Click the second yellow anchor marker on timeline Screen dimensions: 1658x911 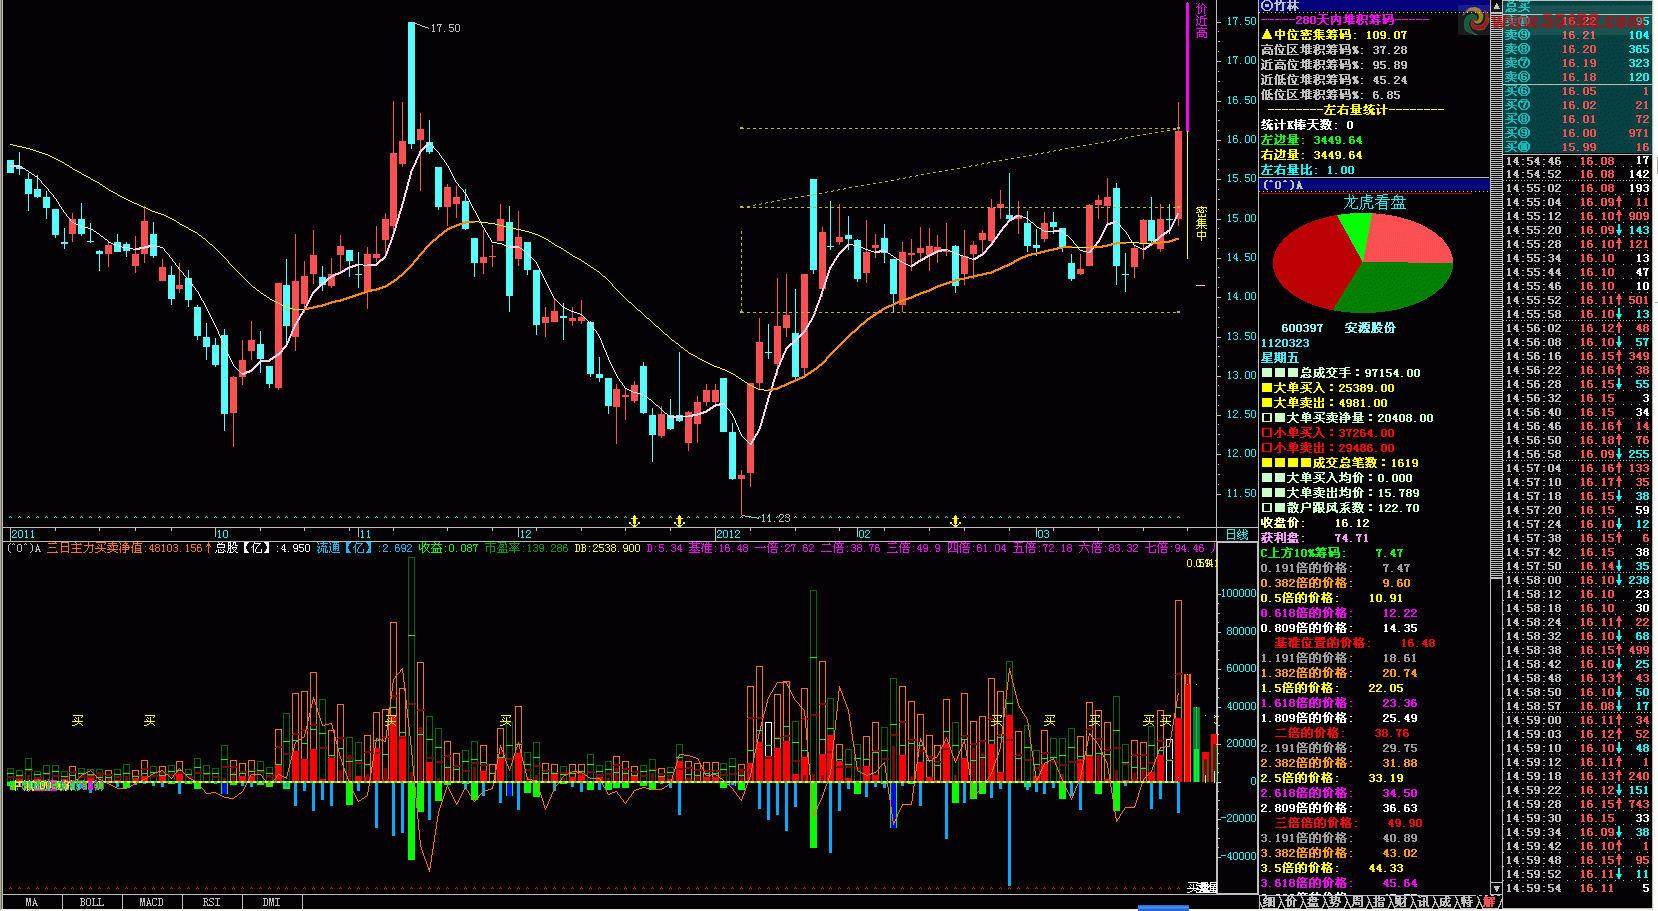pos(680,521)
